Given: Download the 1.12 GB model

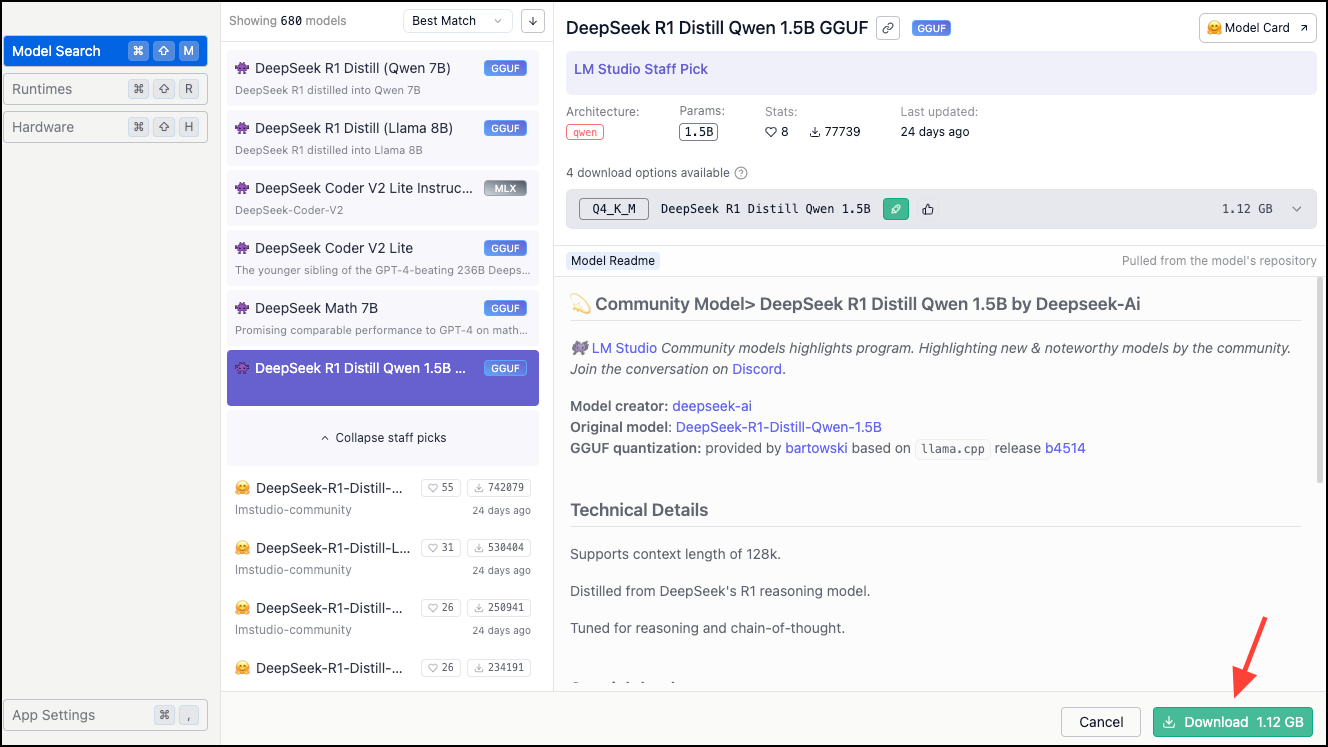Looking at the screenshot, I should (x=1233, y=722).
